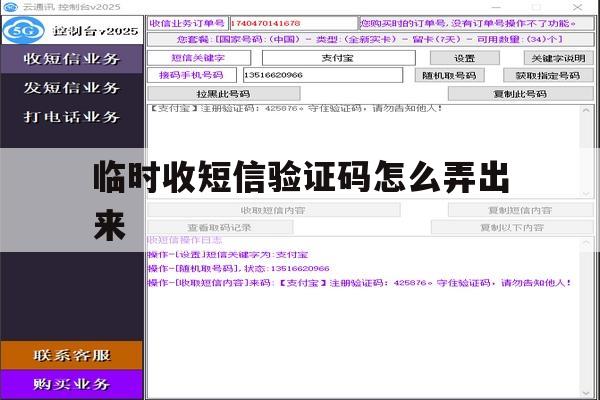The image size is (600, 400).
Task: Click the 您套餐 package info bar
Action: tap(370, 39)
